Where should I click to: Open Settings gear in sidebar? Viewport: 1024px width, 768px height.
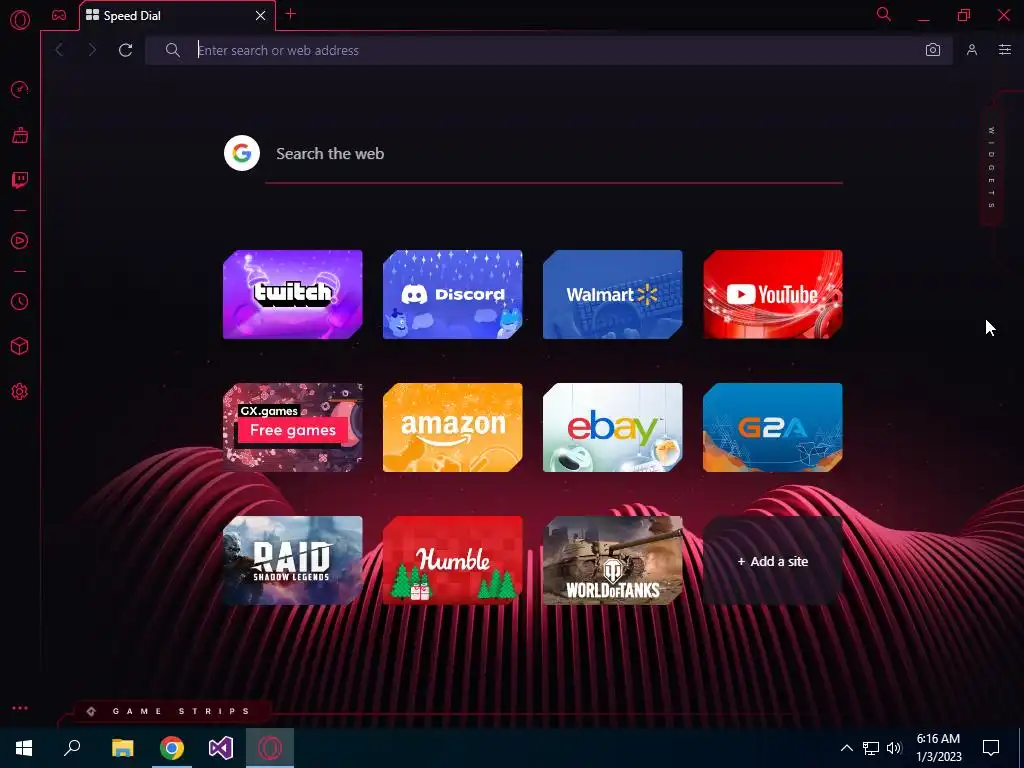(20, 392)
